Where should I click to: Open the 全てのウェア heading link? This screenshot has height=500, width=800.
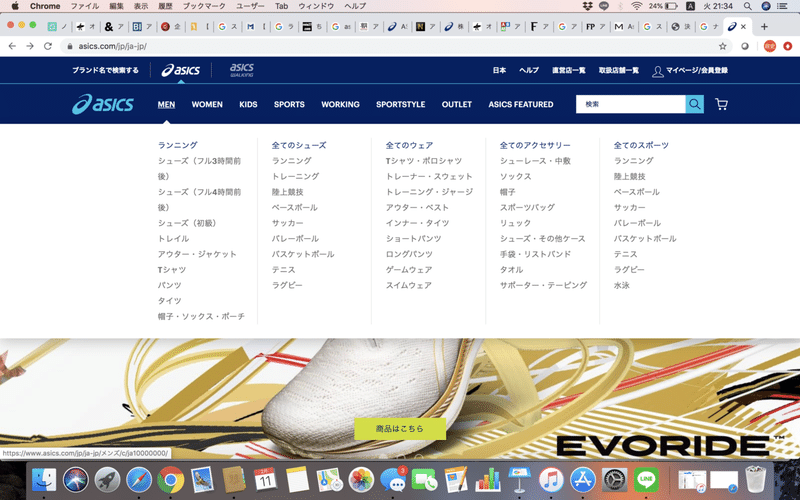coord(409,145)
